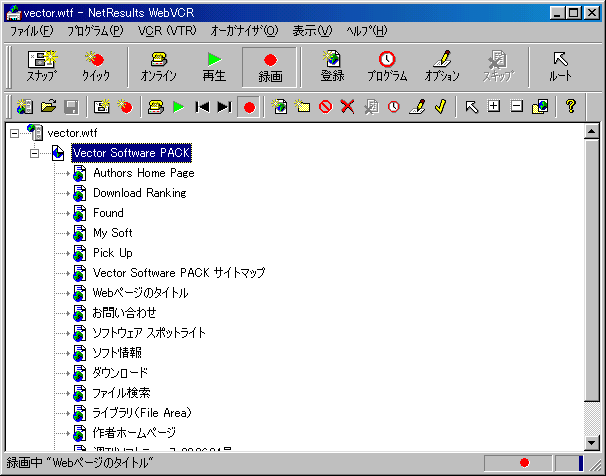
Task: Click the small green play icon
Action: point(179,106)
